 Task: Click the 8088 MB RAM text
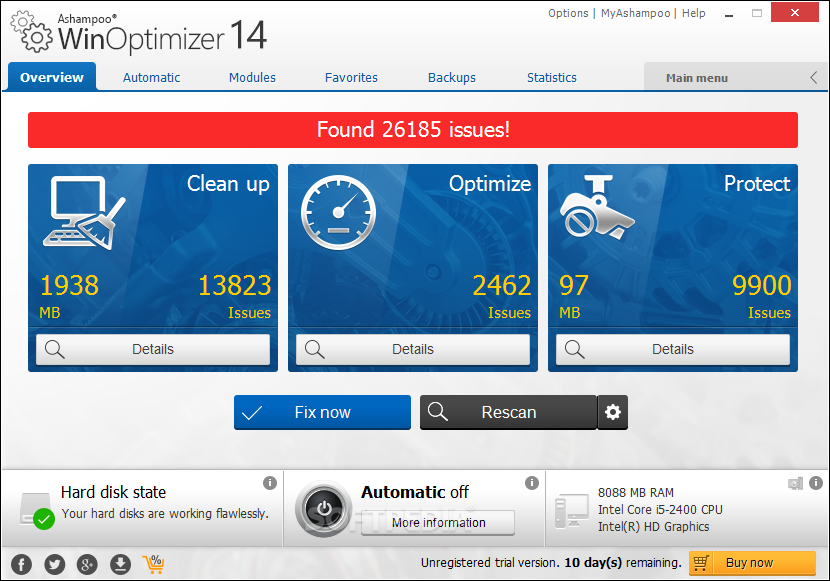tap(636, 493)
